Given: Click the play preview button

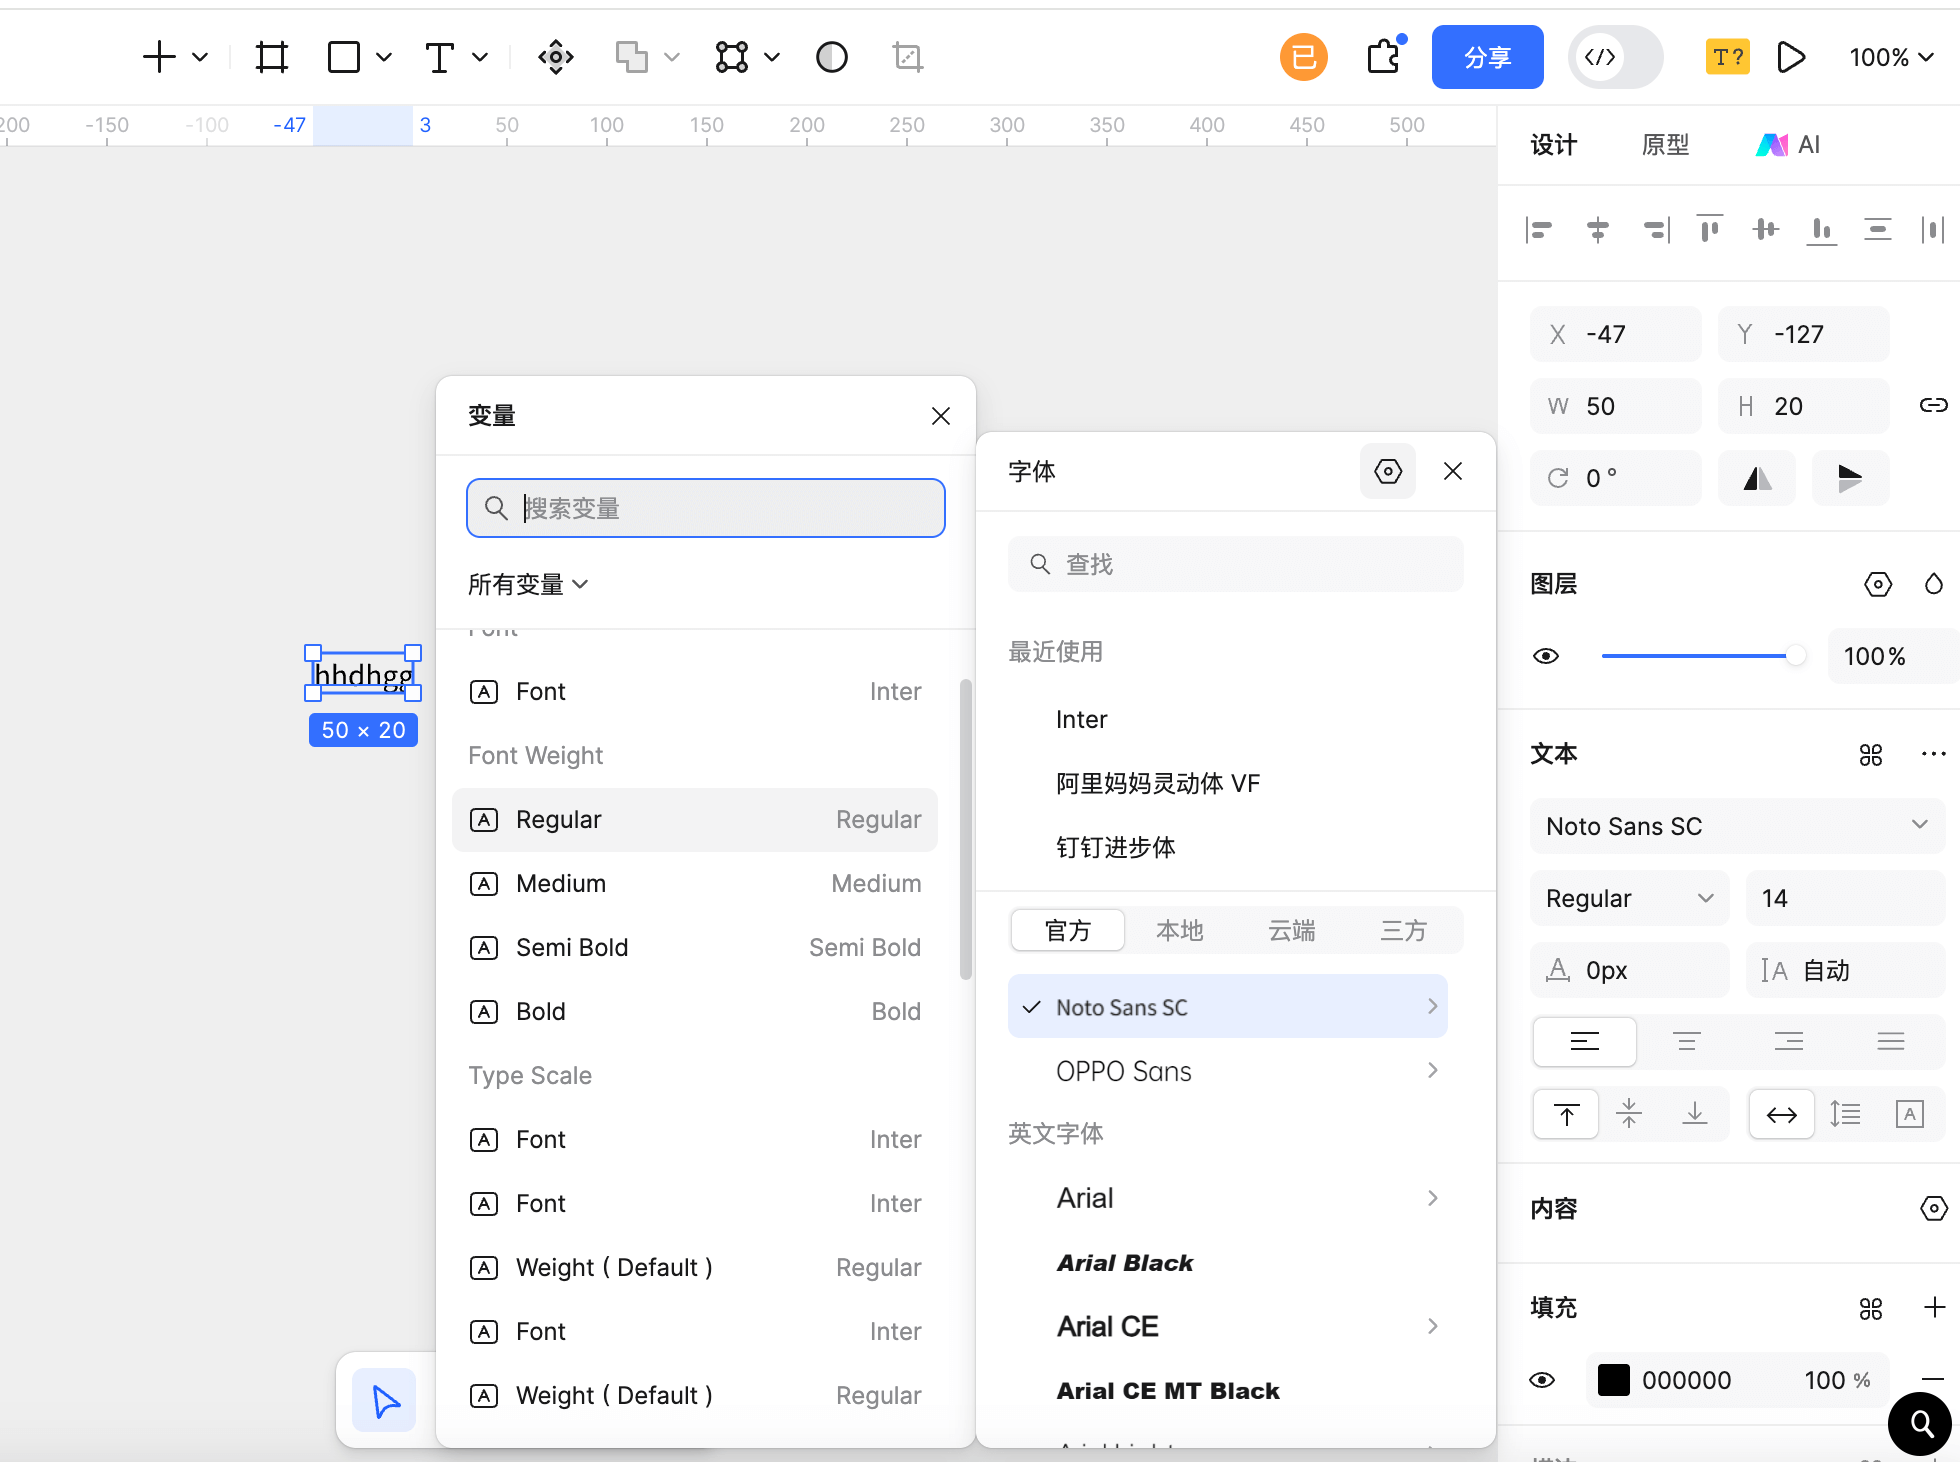Looking at the screenshot, I should click(x=1791, y=57).
